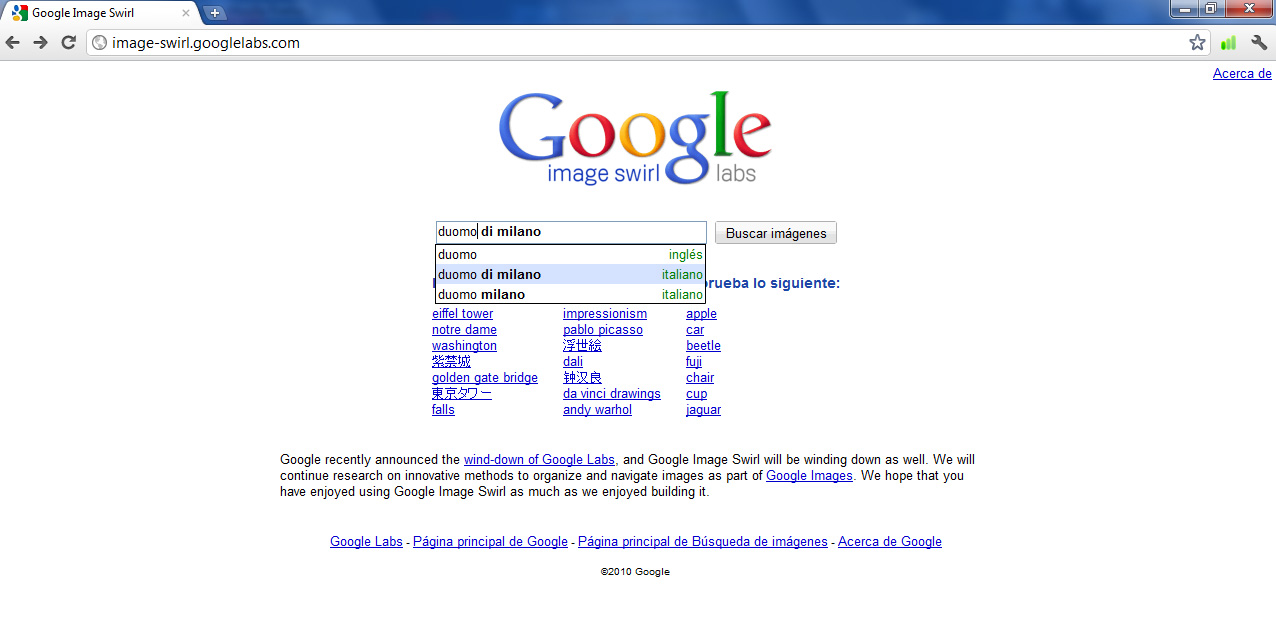Click the Buscar imágenes button
This screenshot has width=1276, height=630.
tap(776, 233)
